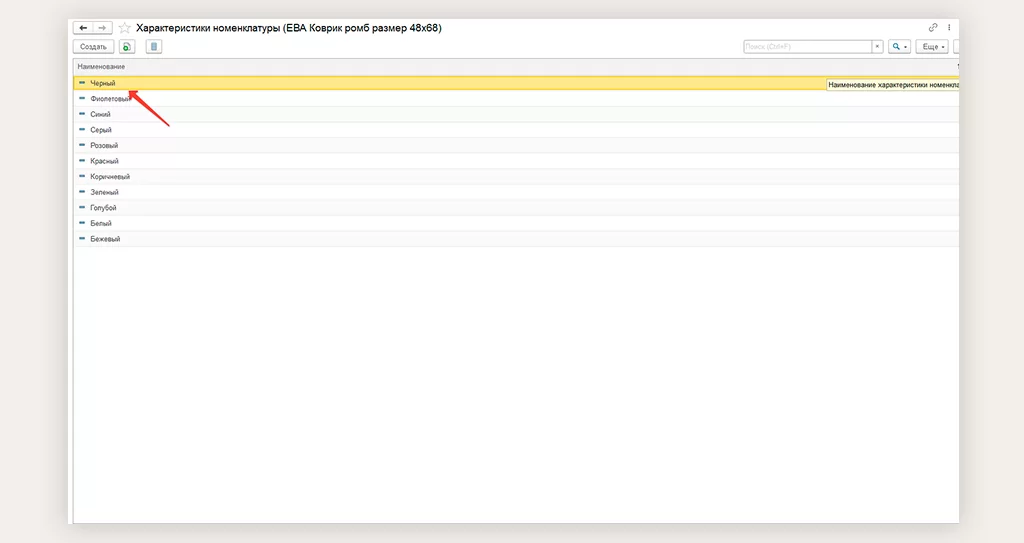Screen dimensions: 1024x543
Task: Click the back navigation arrow
Action: point(83,28)
